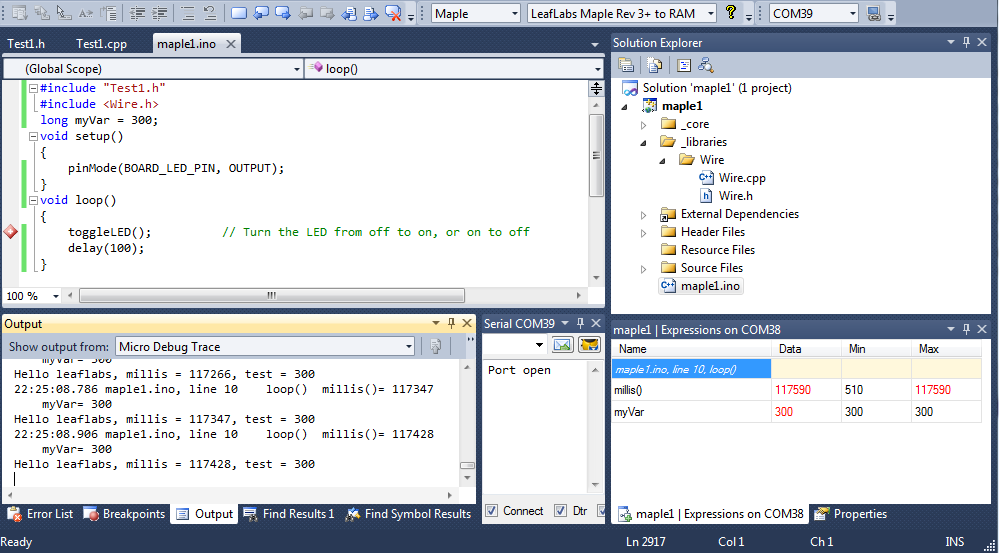Click the uncomment lines icon
This screenshot has height=553, width=999.
(210, 12)
